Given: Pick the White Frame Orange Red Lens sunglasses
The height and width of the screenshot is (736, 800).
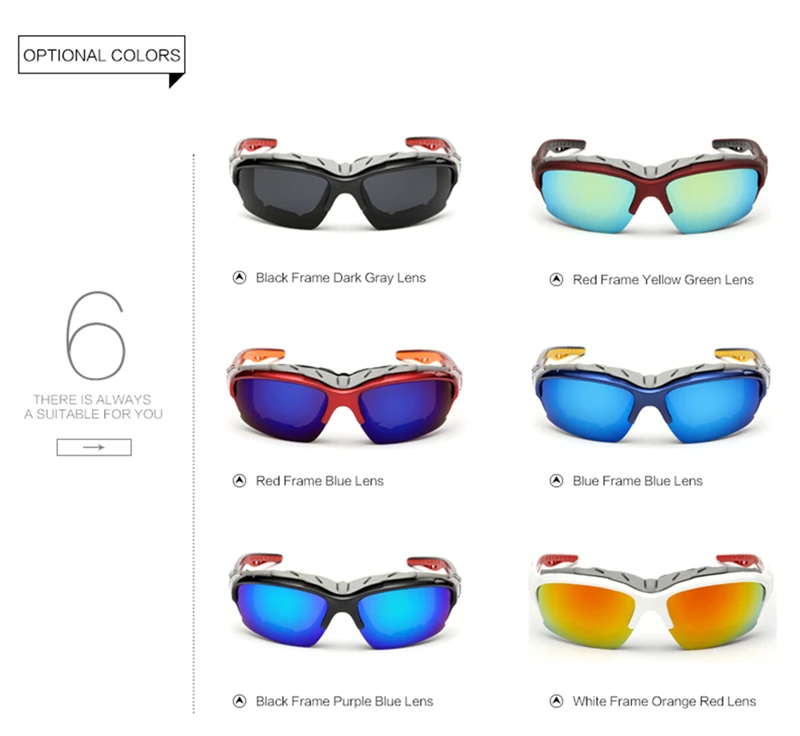Looking at the screenshot, I should (652, 602).
